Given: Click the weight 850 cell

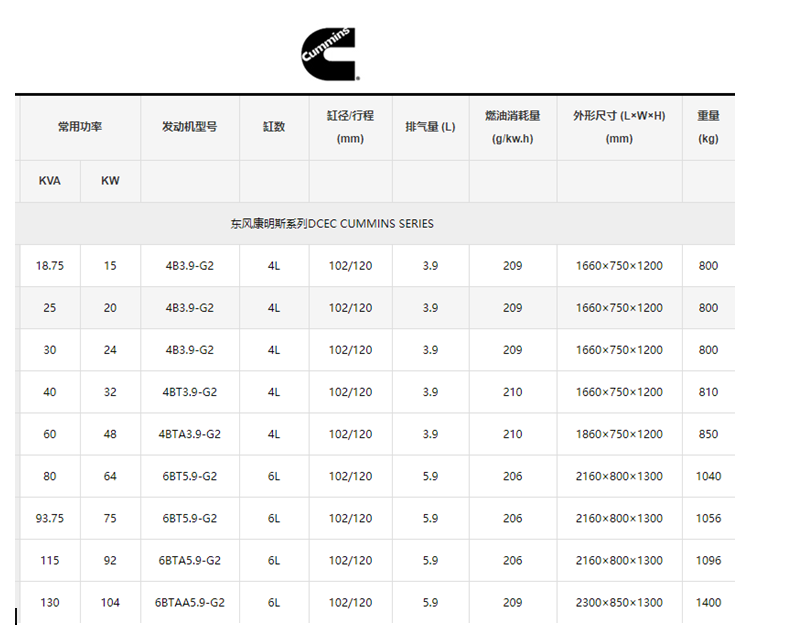Looking at the screenshot, I should point(708,434).
